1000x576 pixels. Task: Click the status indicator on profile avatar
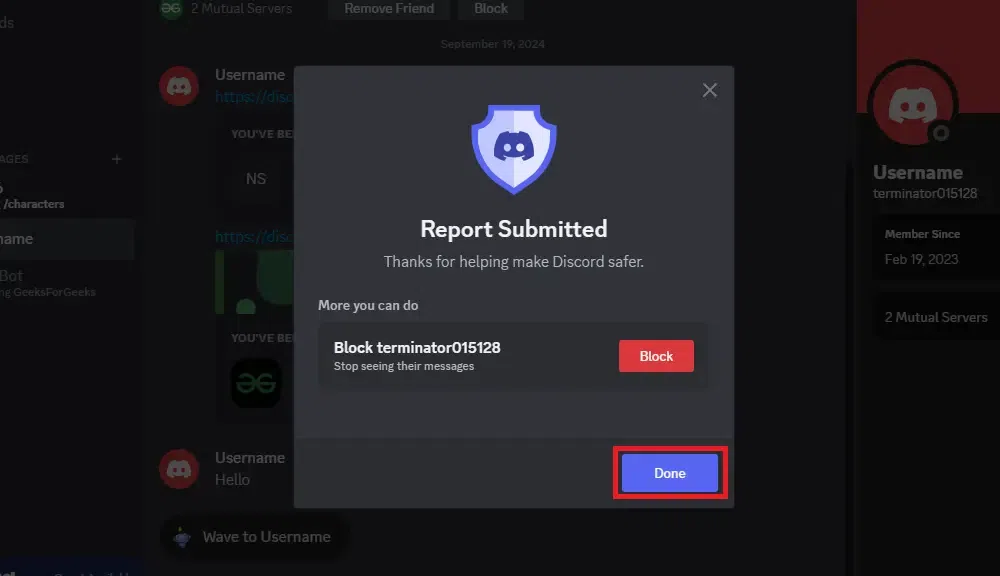coord(941,133)
